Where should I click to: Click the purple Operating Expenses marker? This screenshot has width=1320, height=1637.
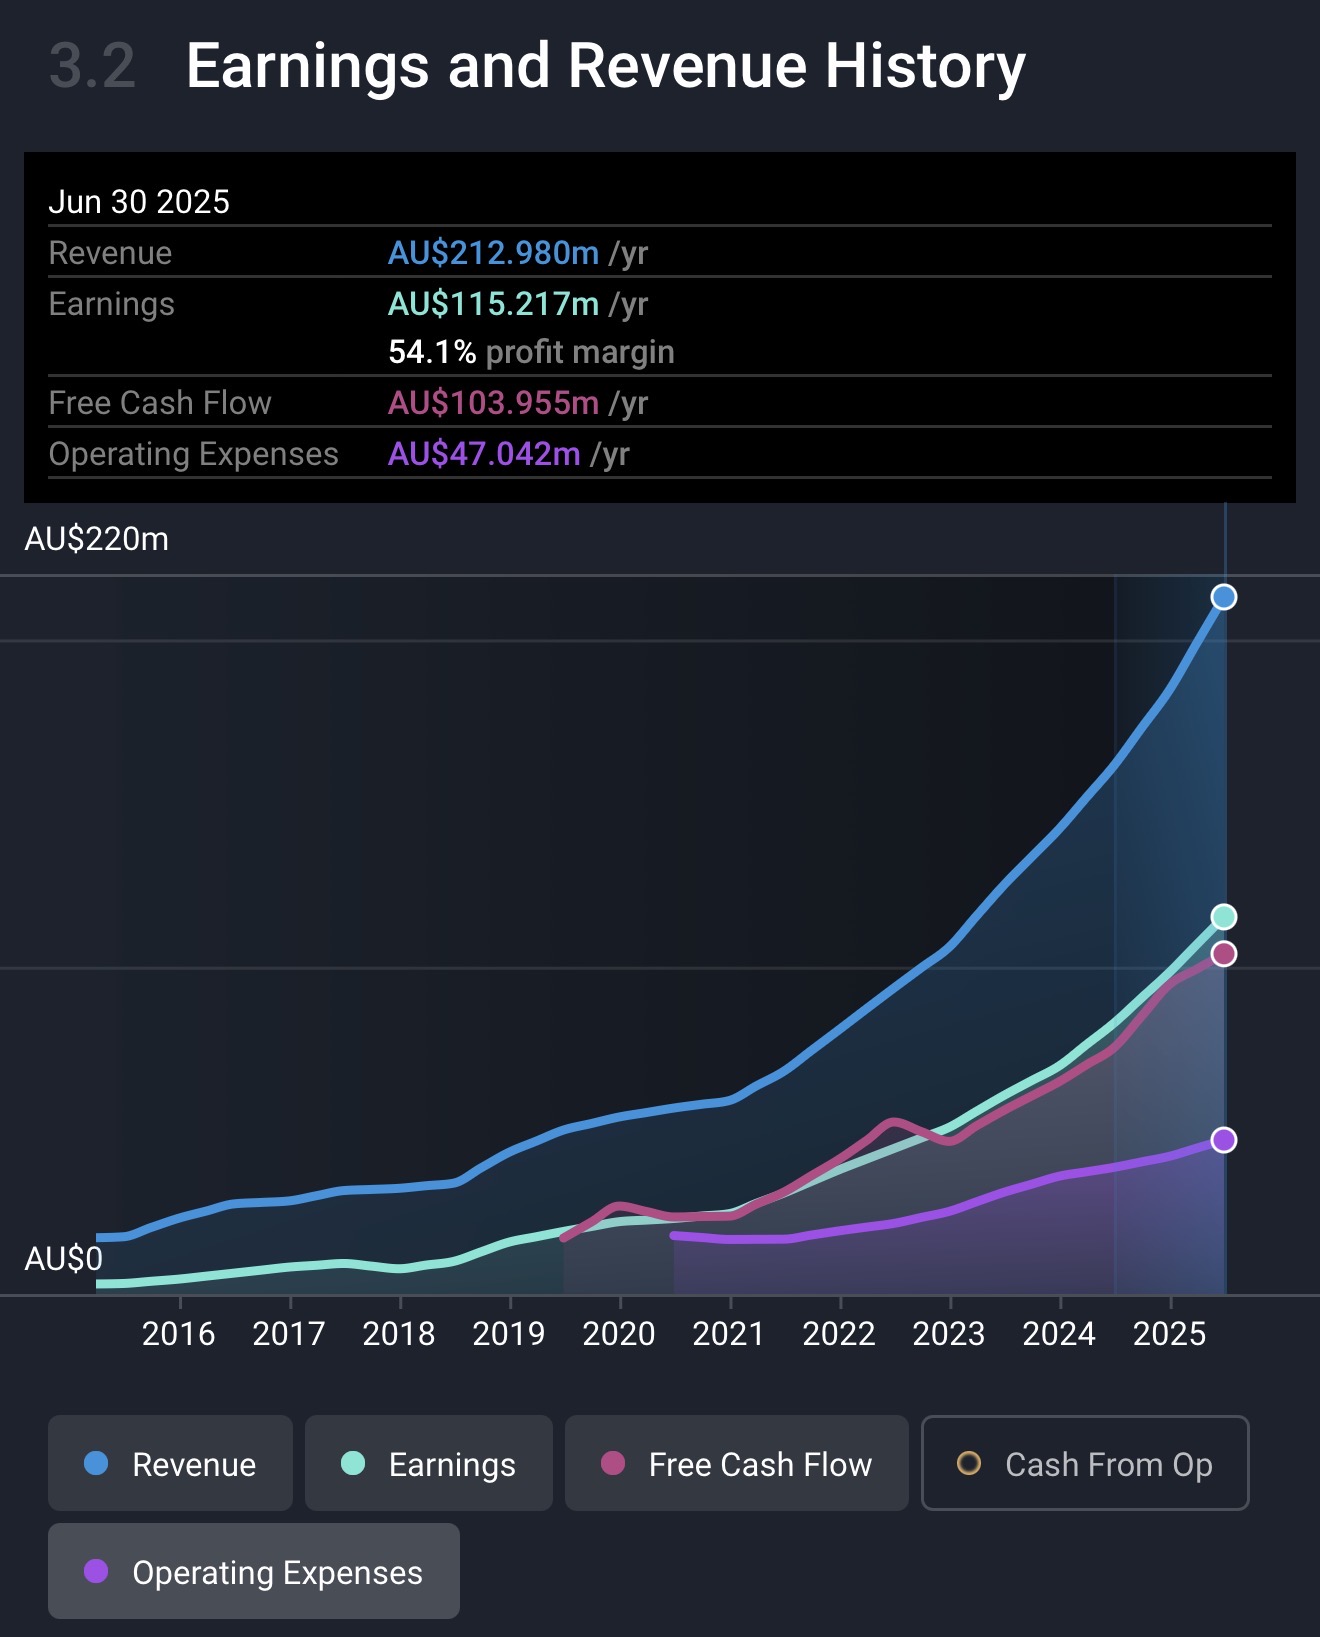pyautogui.click(x=1224, y=1140)
